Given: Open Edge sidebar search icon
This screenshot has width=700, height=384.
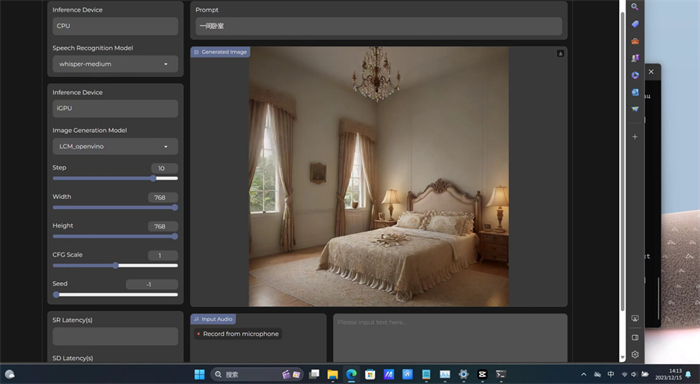Looking at the screenshot, I should point(635,7).
